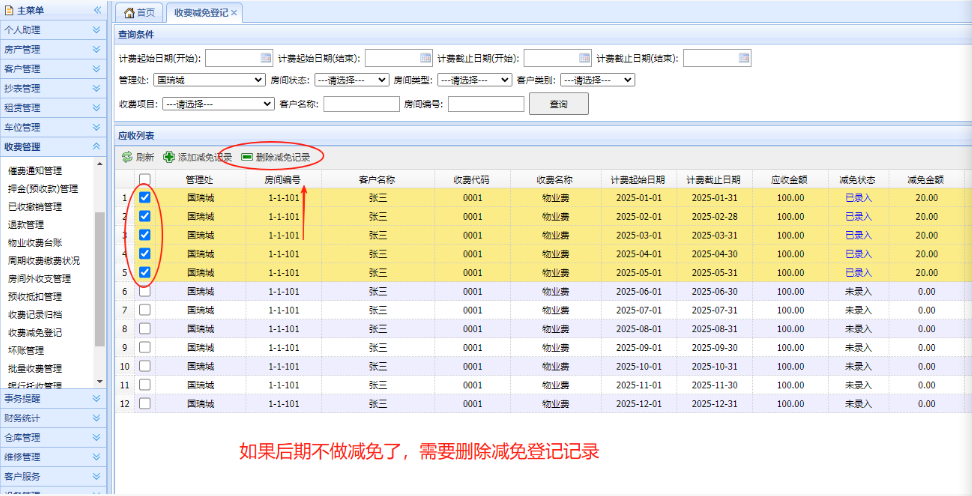Expand the 维修管理 menu section

pos(53,457)
